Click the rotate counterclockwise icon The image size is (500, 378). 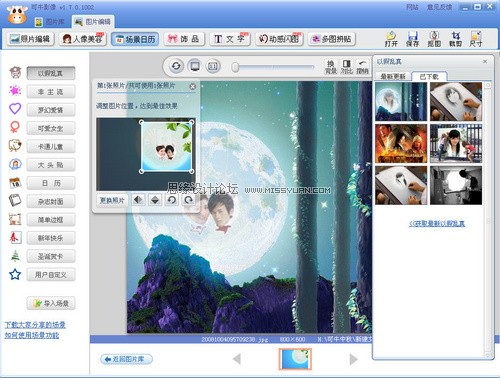pos(172,200)
